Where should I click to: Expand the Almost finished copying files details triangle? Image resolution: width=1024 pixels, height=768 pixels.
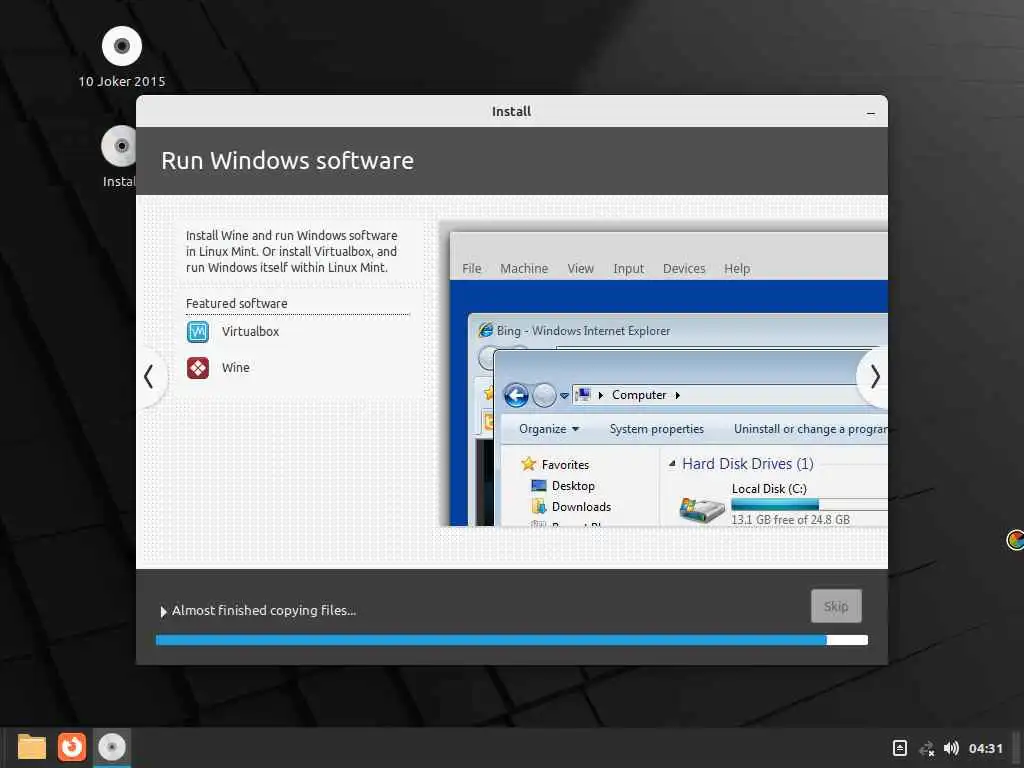[x=163, y=611]
